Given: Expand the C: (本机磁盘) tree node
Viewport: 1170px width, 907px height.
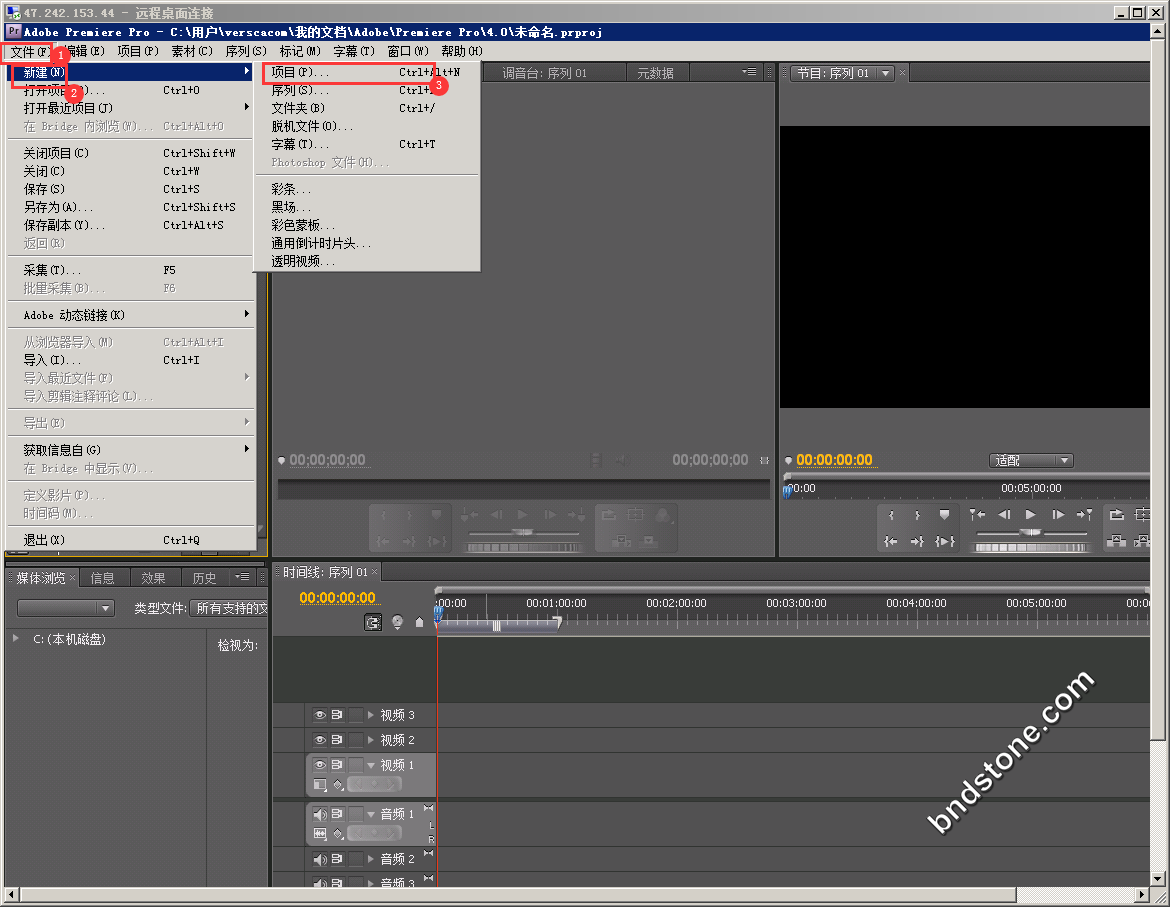Looking at the screenshot, I should pyautogui.click(x=16, y=638).
